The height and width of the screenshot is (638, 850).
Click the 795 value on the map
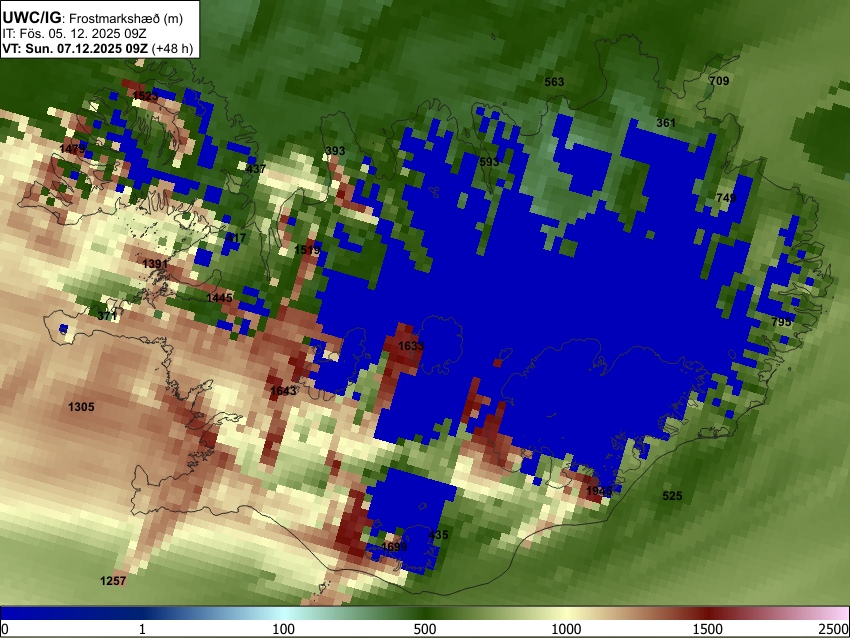781,321
